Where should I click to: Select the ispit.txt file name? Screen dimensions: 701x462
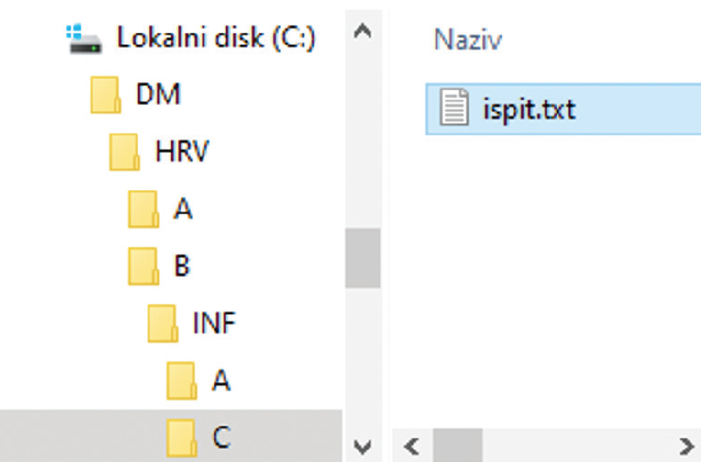530,108
